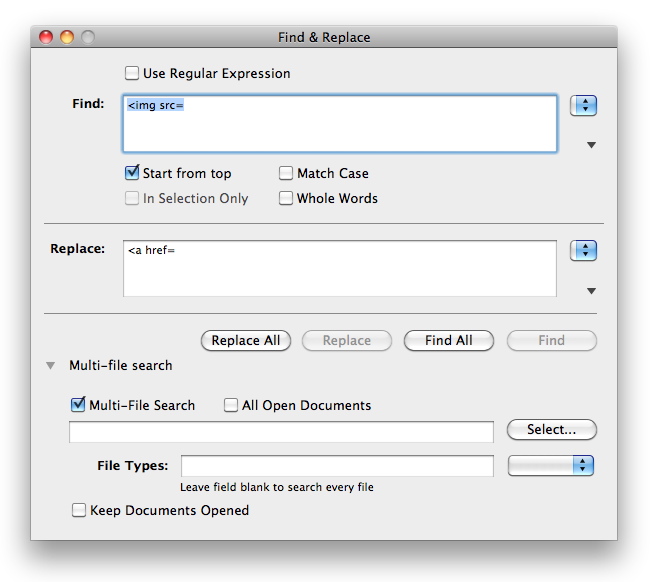Click inside the Replace text field

(340, 268)
